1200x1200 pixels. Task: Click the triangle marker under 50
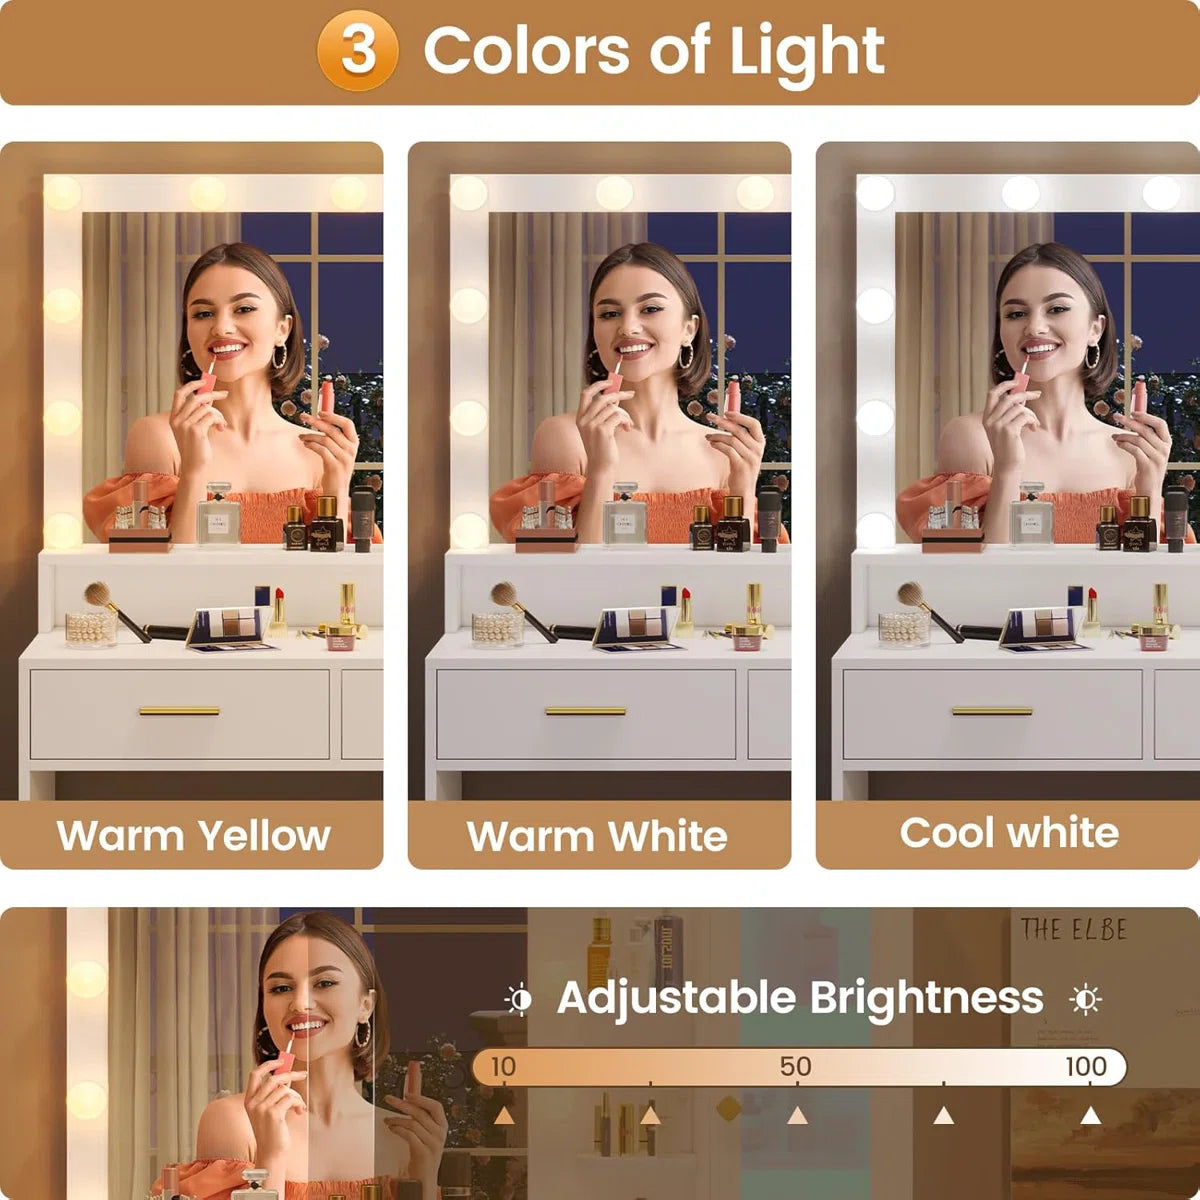pyautogui.click(x=797, y=1115)
